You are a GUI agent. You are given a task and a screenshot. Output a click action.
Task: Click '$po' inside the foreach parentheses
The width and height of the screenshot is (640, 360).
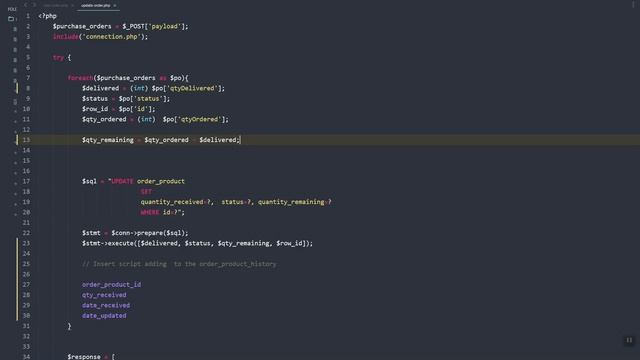(176, 78)
